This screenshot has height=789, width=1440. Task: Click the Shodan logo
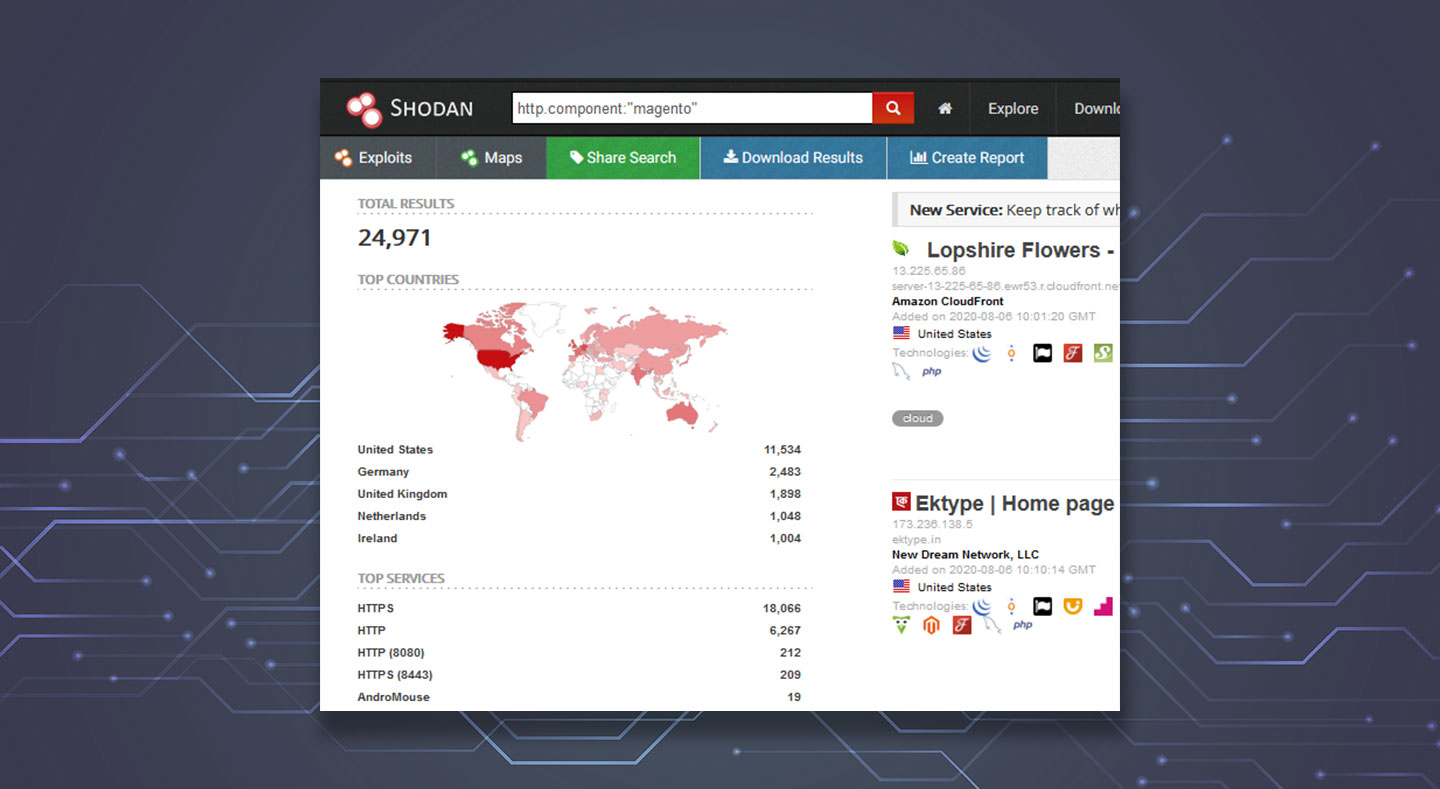pos(410,109)
